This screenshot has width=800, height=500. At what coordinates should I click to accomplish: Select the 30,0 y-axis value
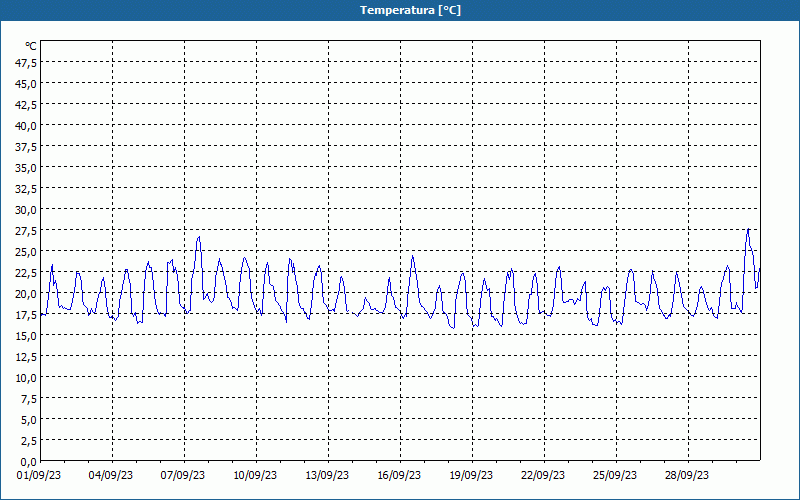tap(26, 210)
